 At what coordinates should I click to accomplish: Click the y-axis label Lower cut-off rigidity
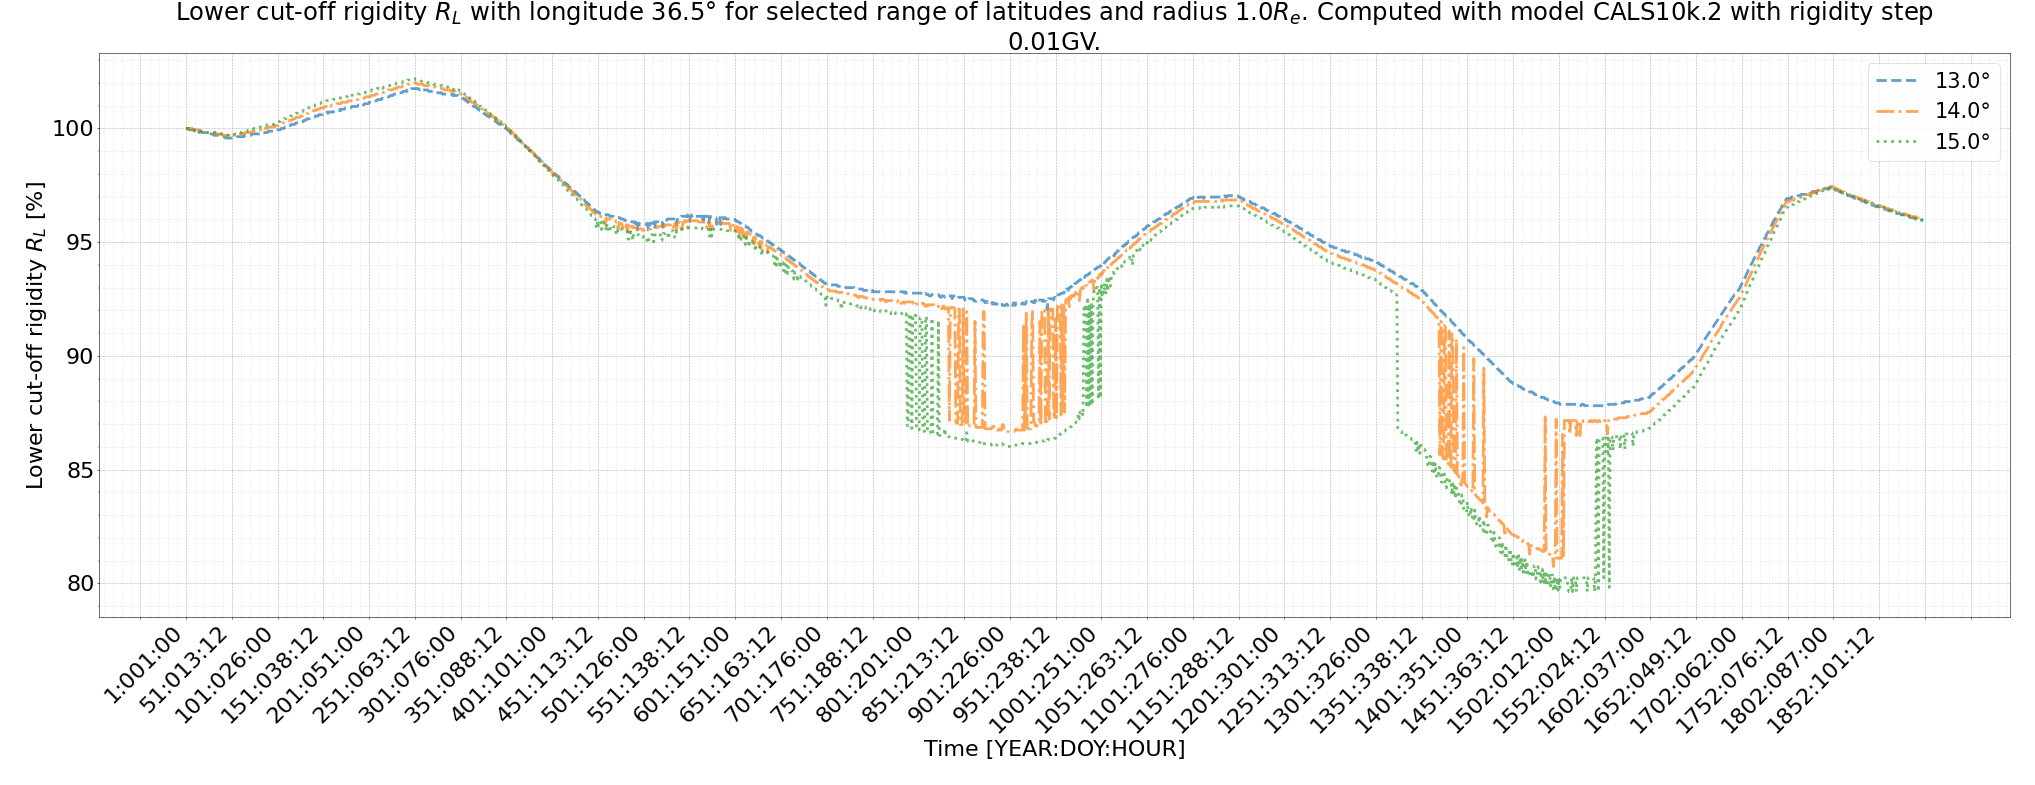click(36, 335)
